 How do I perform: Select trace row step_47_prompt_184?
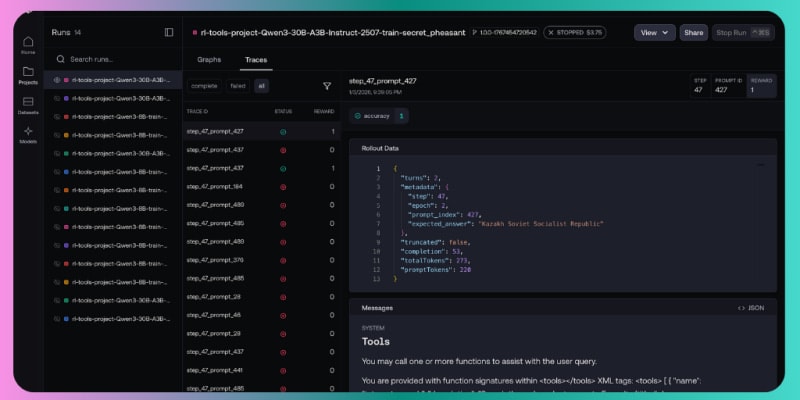(261, 187)
